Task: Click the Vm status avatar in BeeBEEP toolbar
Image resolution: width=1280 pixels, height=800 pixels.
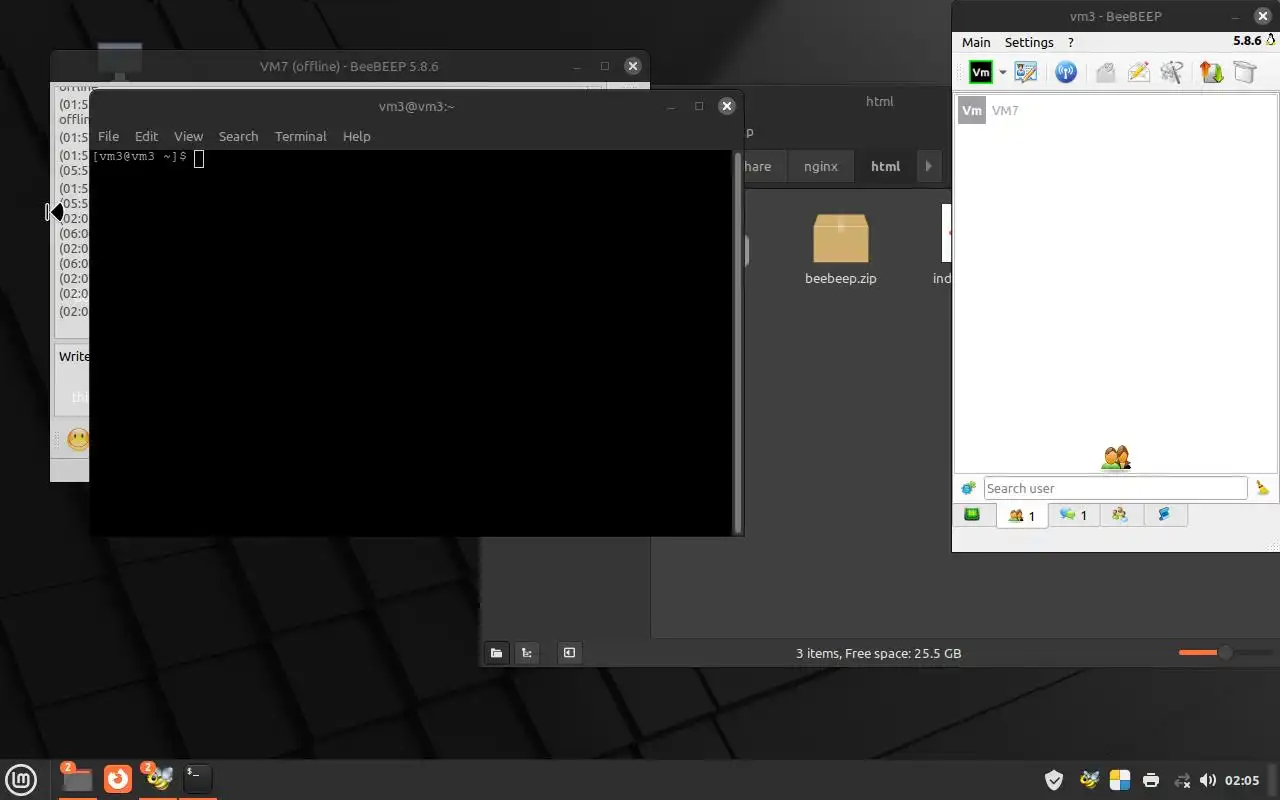Action: 981,72
